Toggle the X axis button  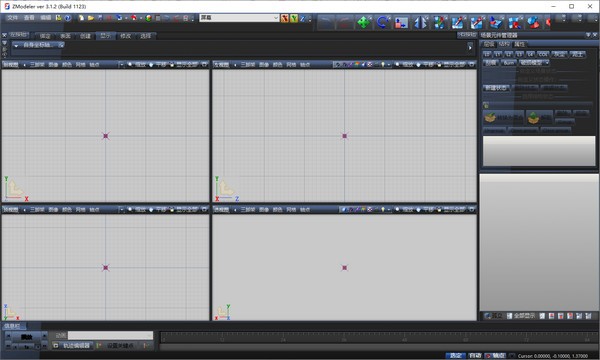pyautogui.click(x=285, y=18)
